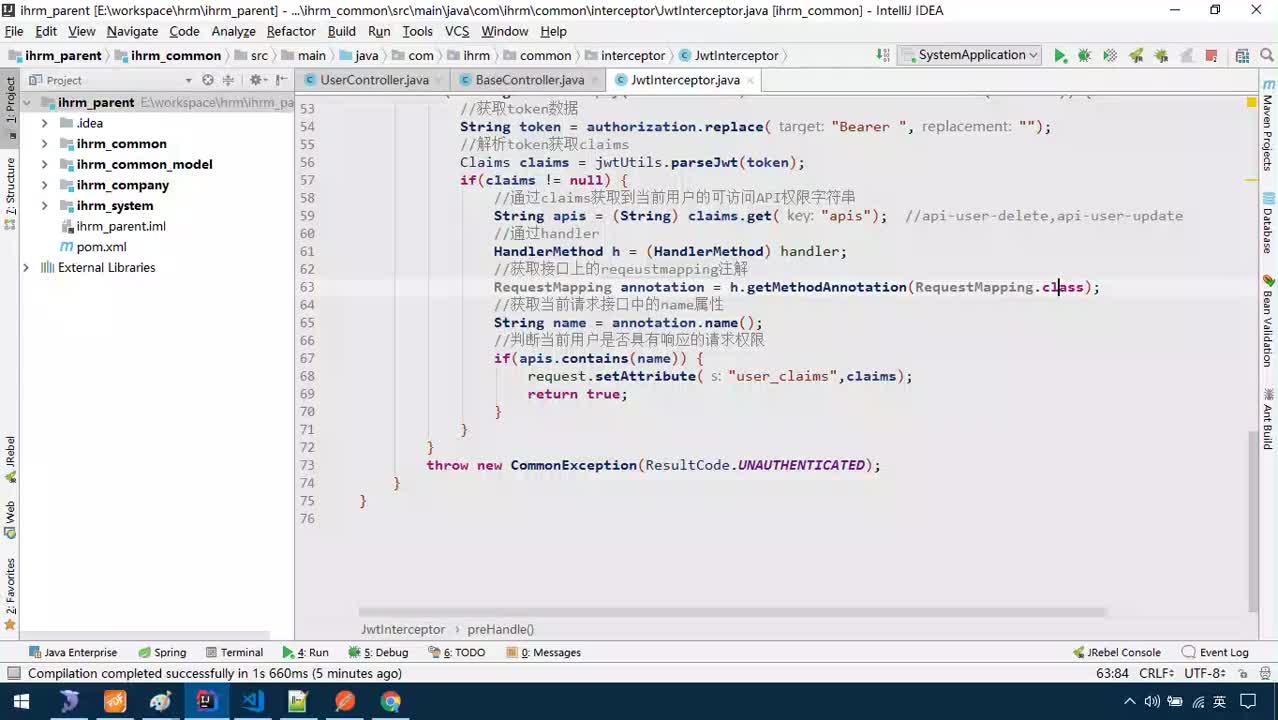Viewport: 1278px width, 720px height.
Task: Toggle the 2: Favorites tool window
Action: coord(11,595)
